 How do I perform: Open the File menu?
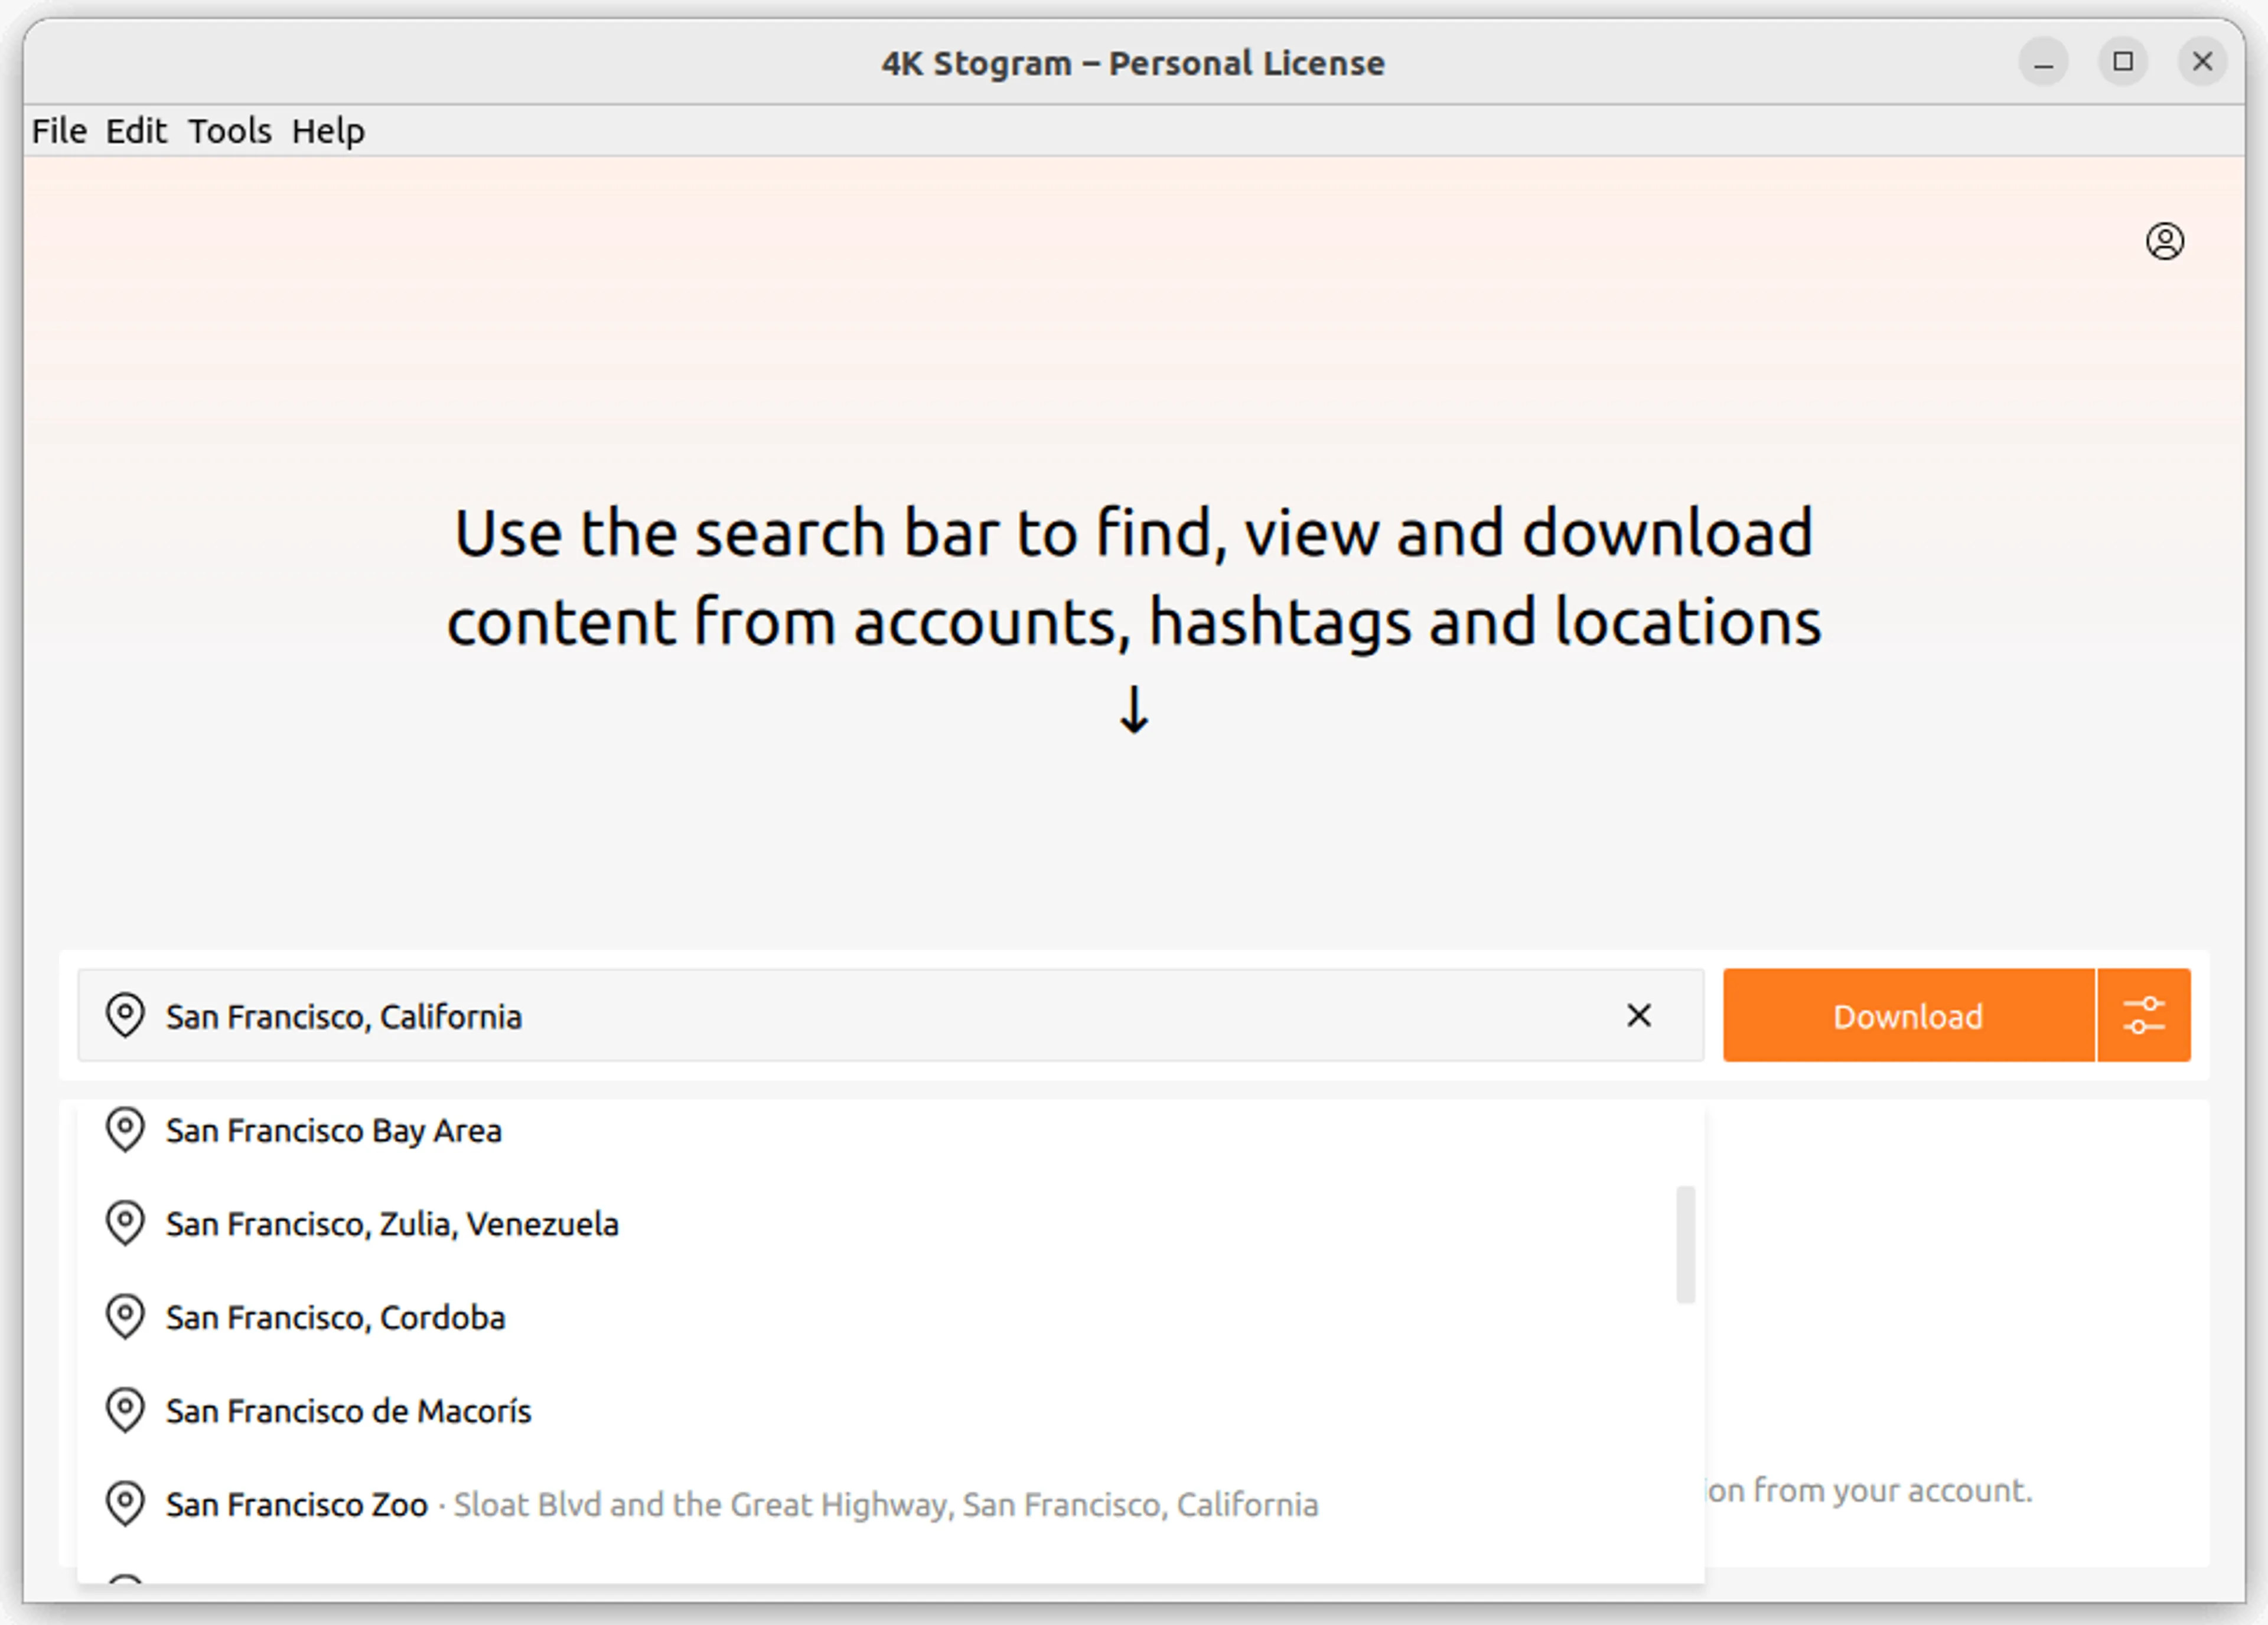tap(59, 131)
